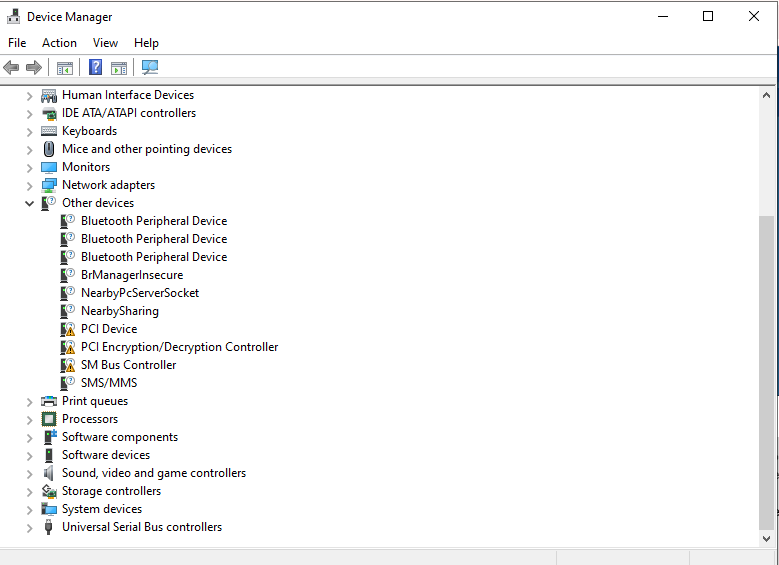
Task: Select the SMS/MMS device label
Action: 109,383
